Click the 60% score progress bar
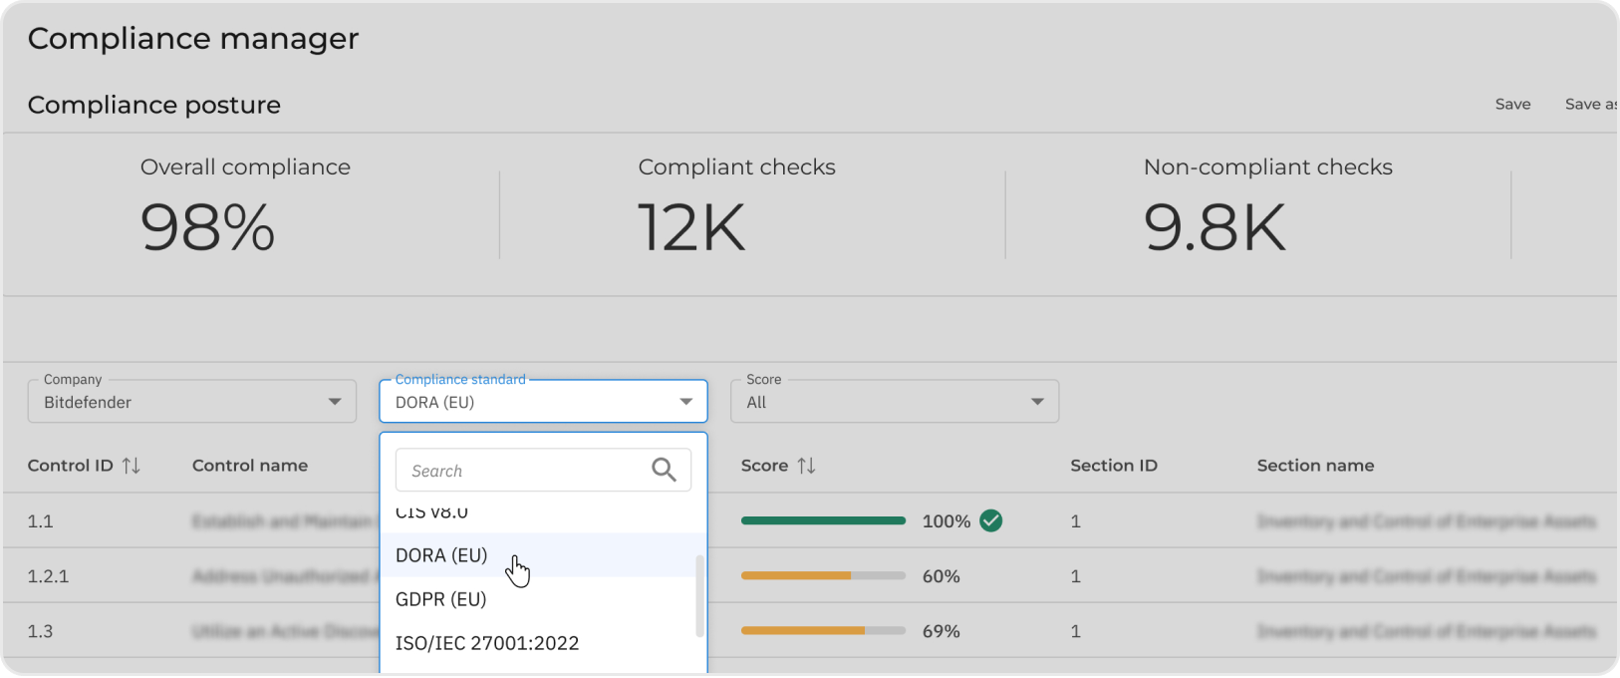The image size is (1620, 678). (x=822, y=576)
